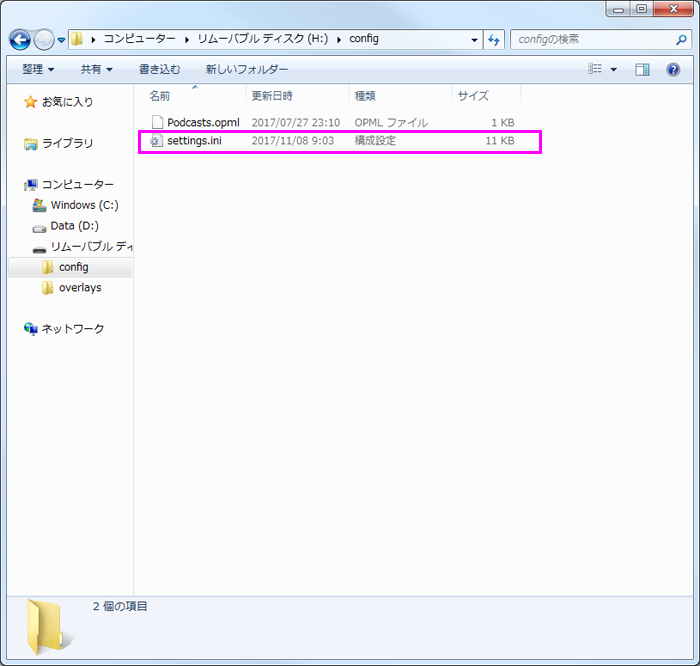
Task: Click the Windows (C:) drive icon
Action: tap(39, 205)
